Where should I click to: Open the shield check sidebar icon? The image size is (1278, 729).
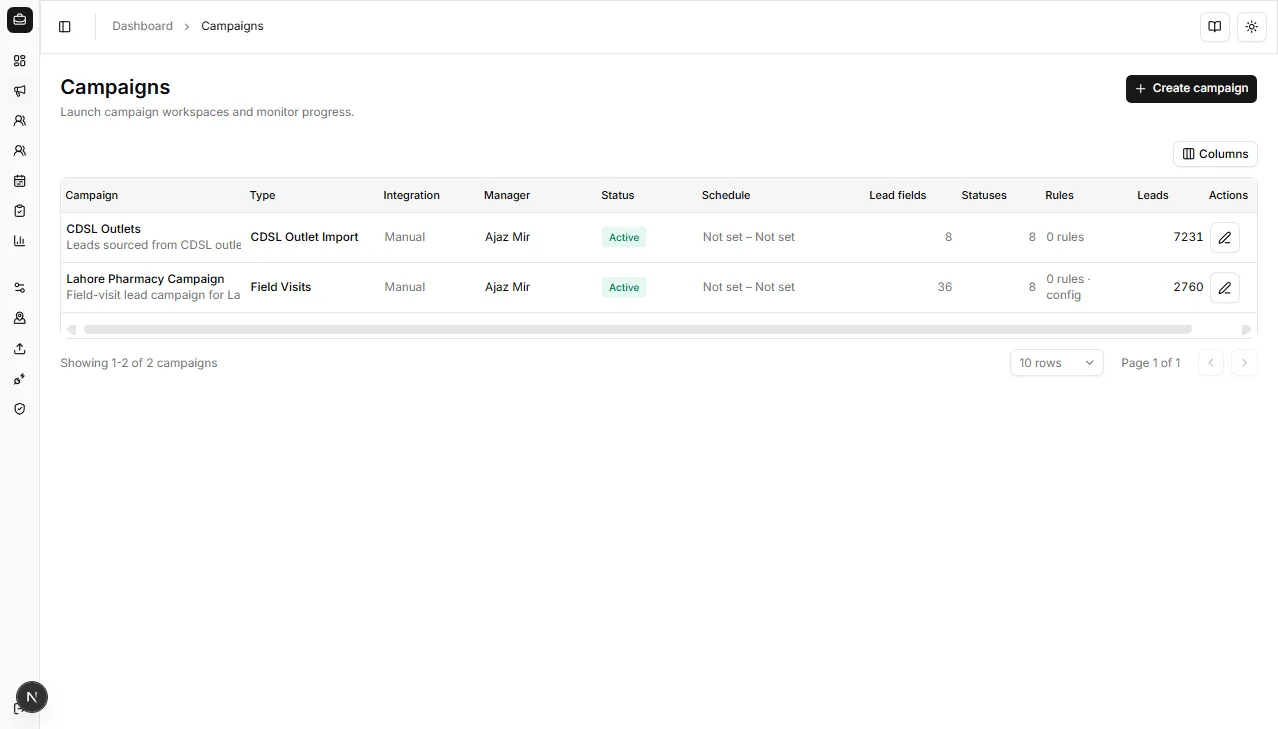19,409
